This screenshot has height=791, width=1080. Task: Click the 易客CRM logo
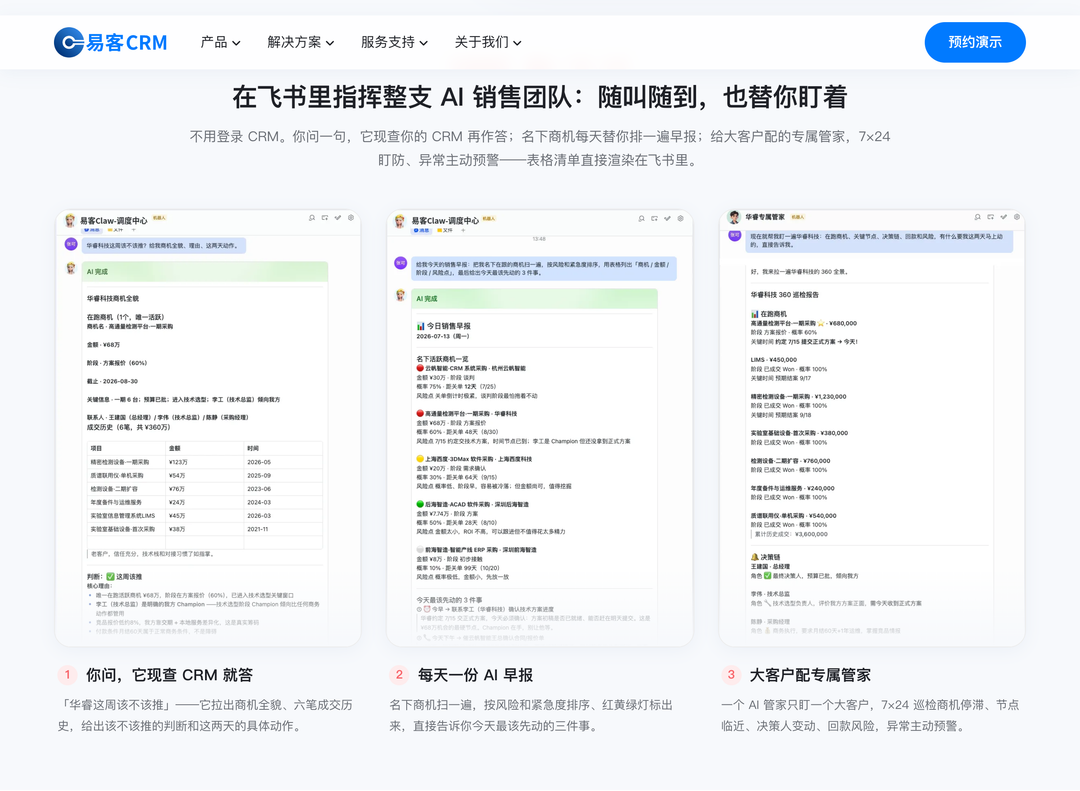(111, 42)
